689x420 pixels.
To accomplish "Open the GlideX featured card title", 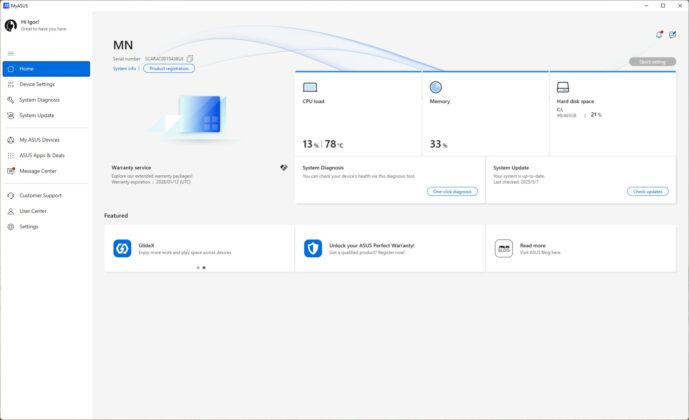I will click(146, 246).
